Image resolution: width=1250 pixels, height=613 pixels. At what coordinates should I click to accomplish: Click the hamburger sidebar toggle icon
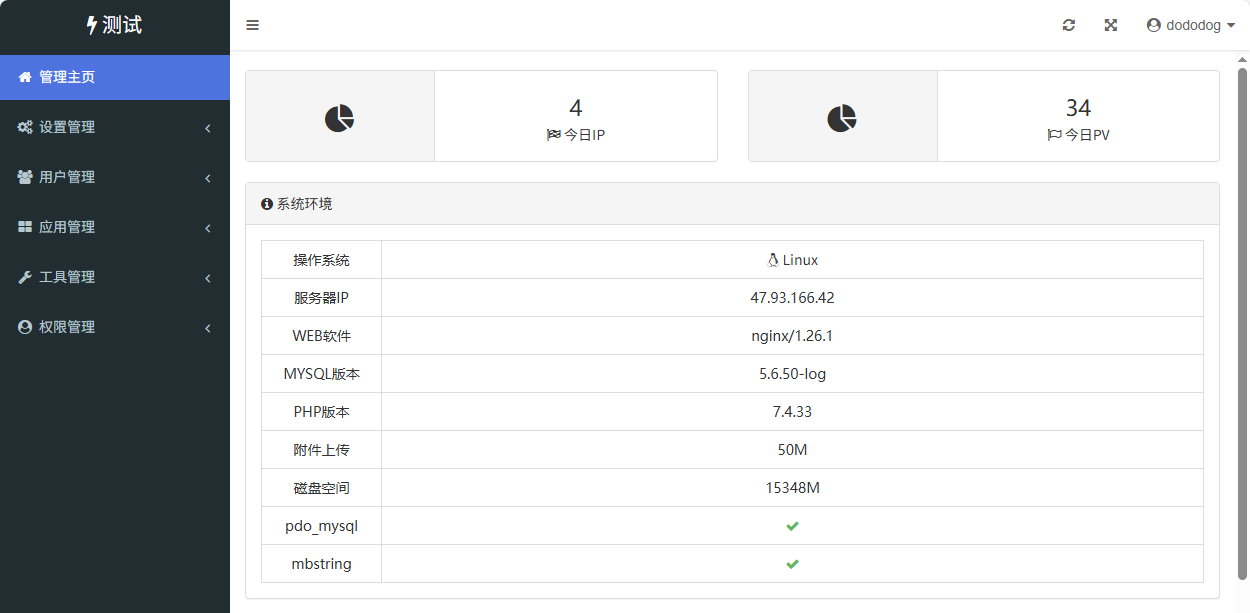252,25
